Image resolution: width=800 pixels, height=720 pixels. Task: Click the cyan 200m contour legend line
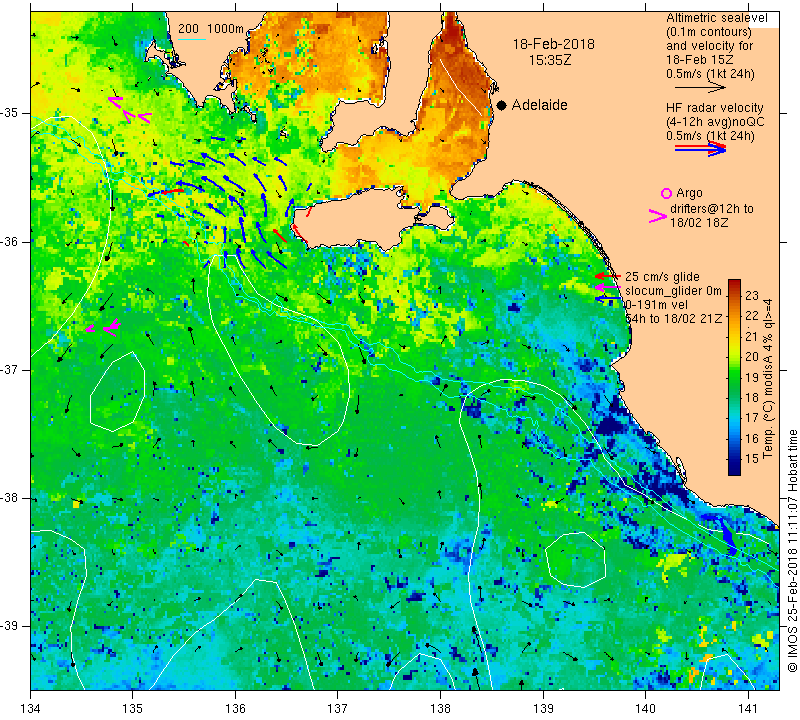coord(191,39)
